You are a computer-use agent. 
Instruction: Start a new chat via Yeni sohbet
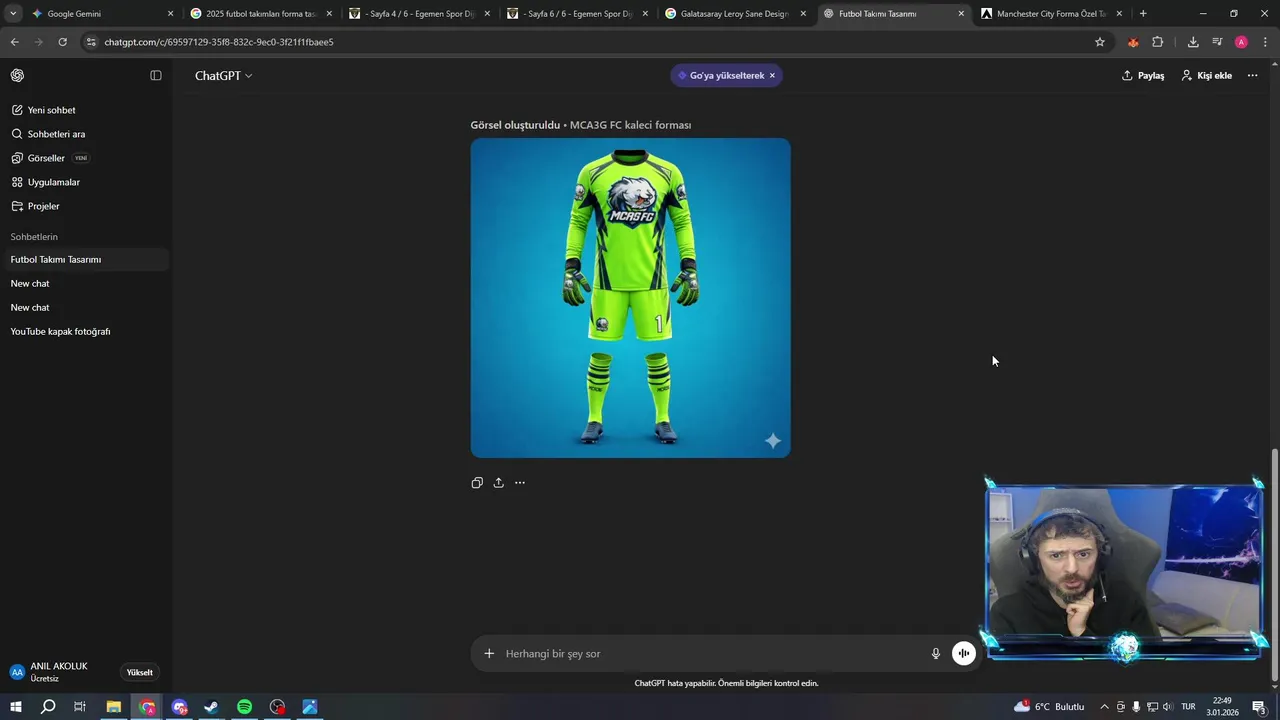85,110
